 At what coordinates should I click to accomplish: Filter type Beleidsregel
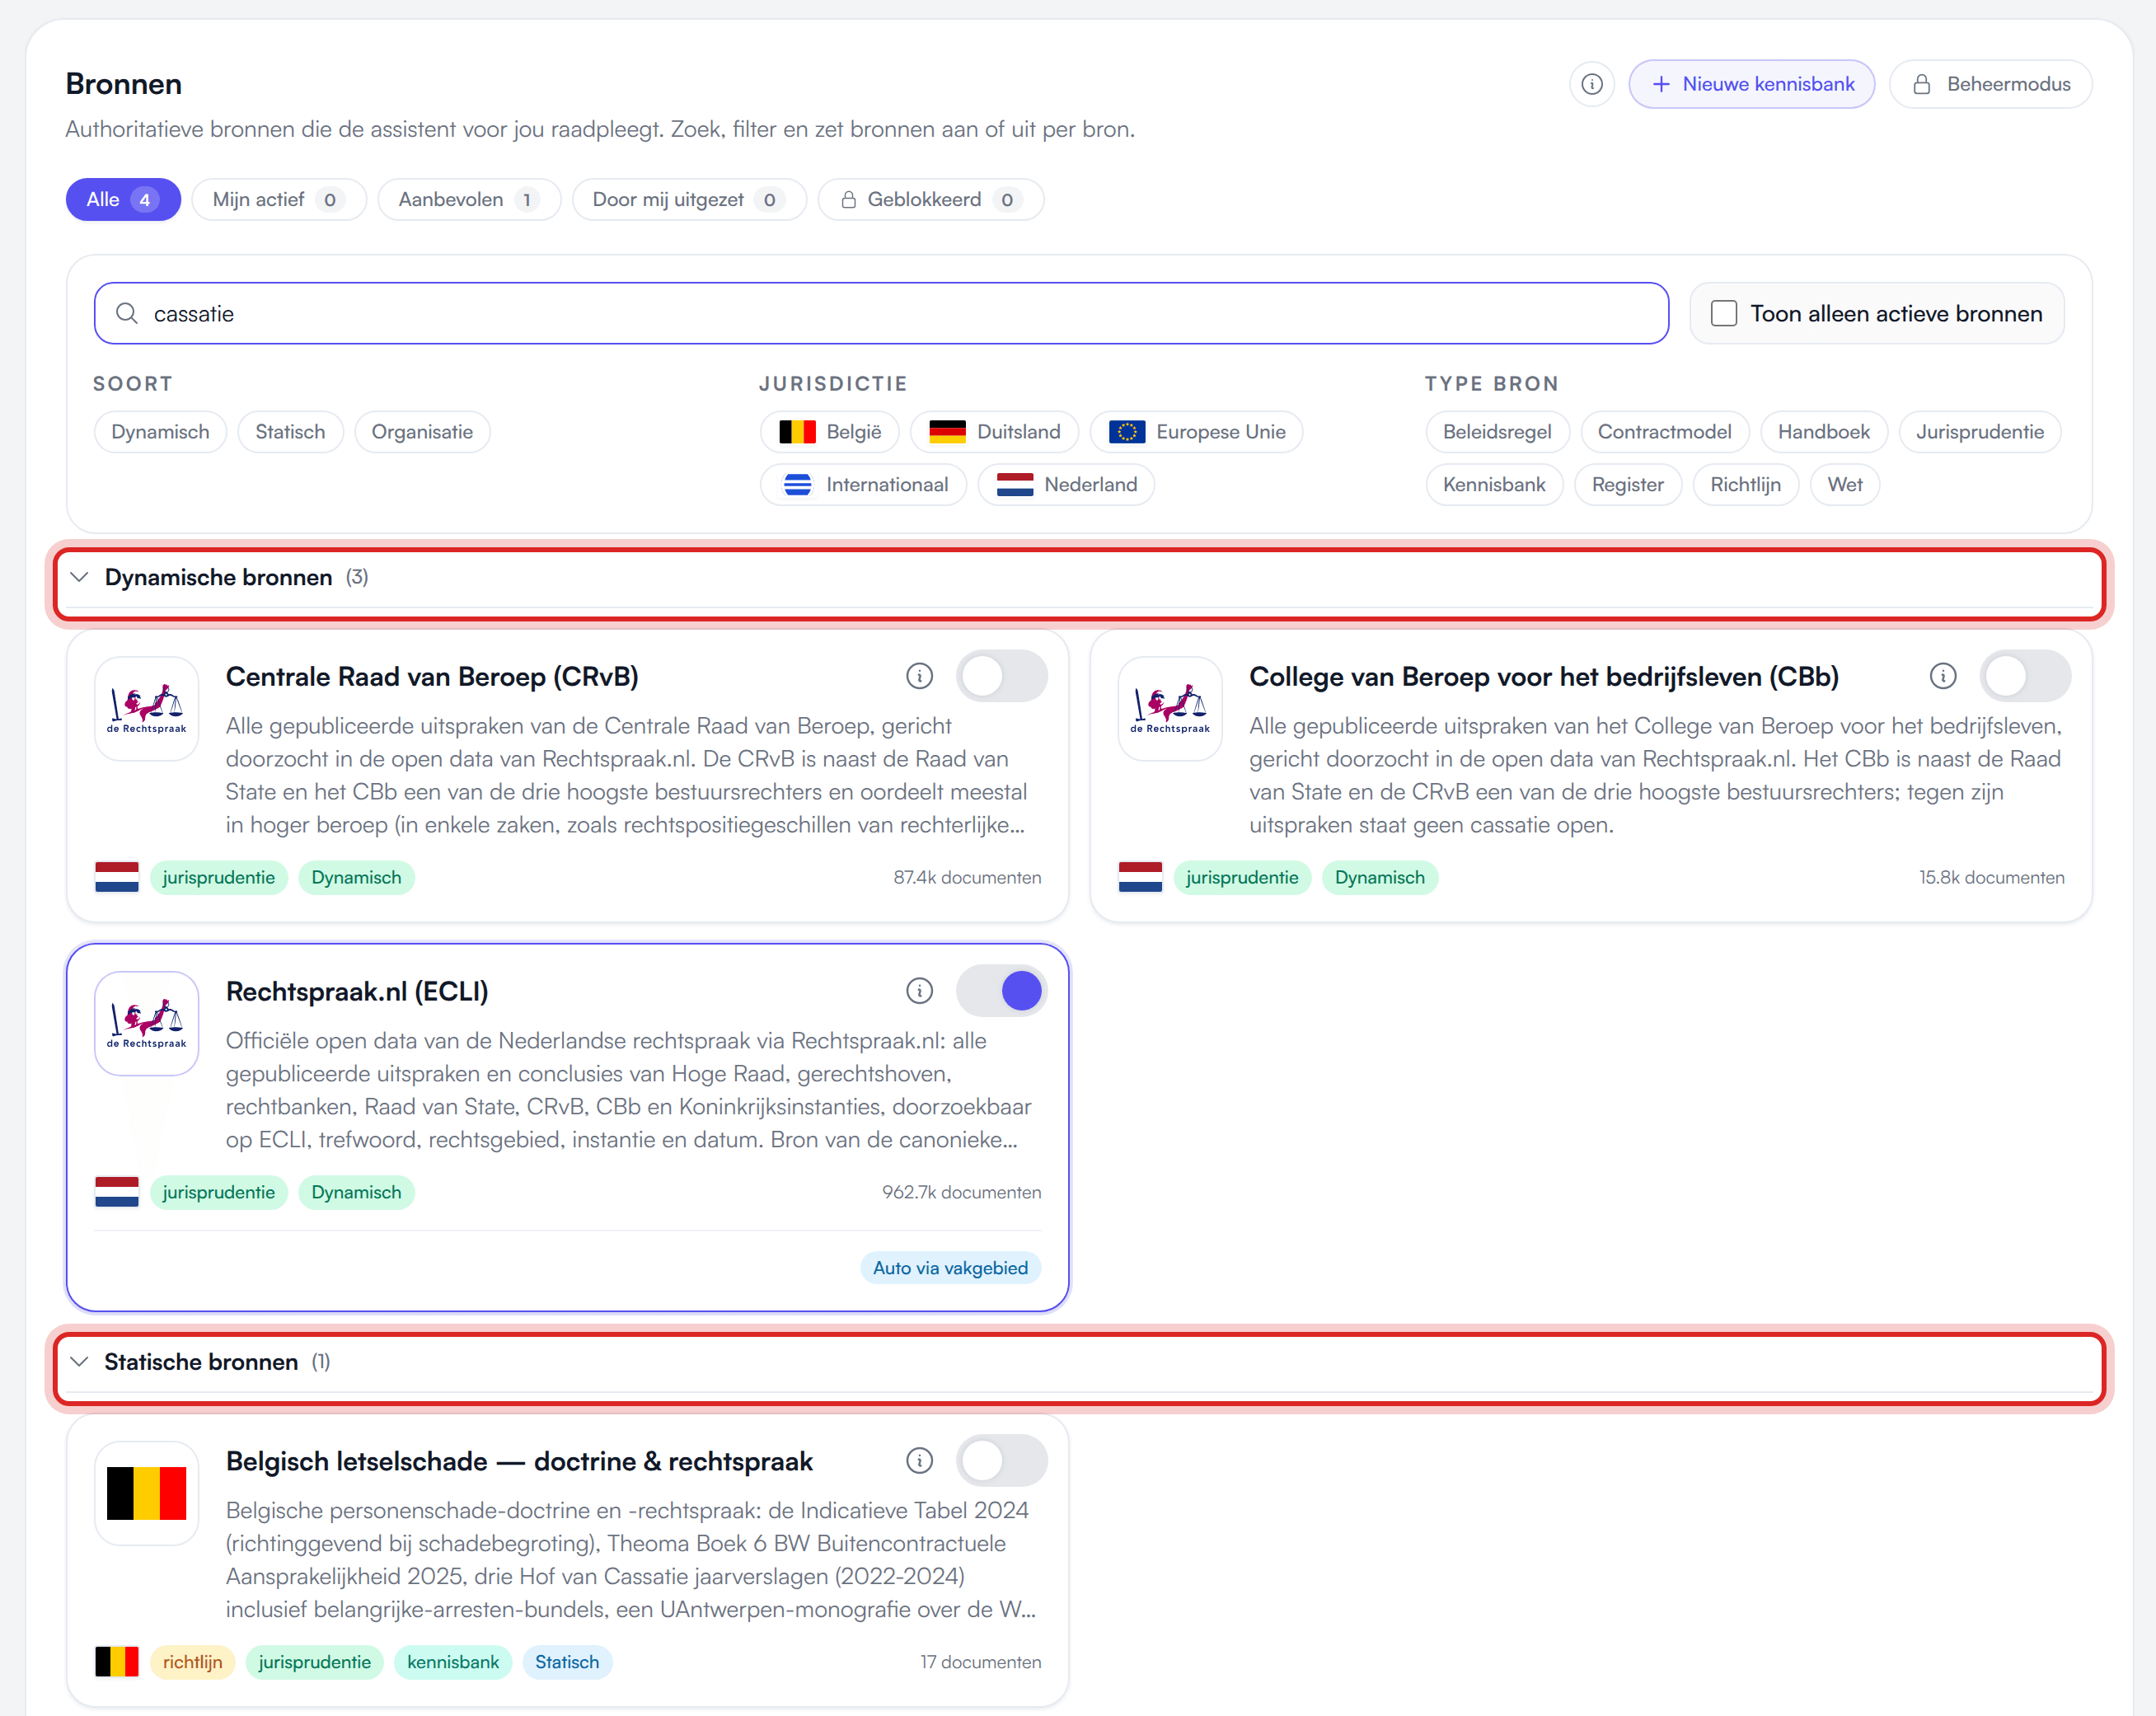pos(1497,432)
